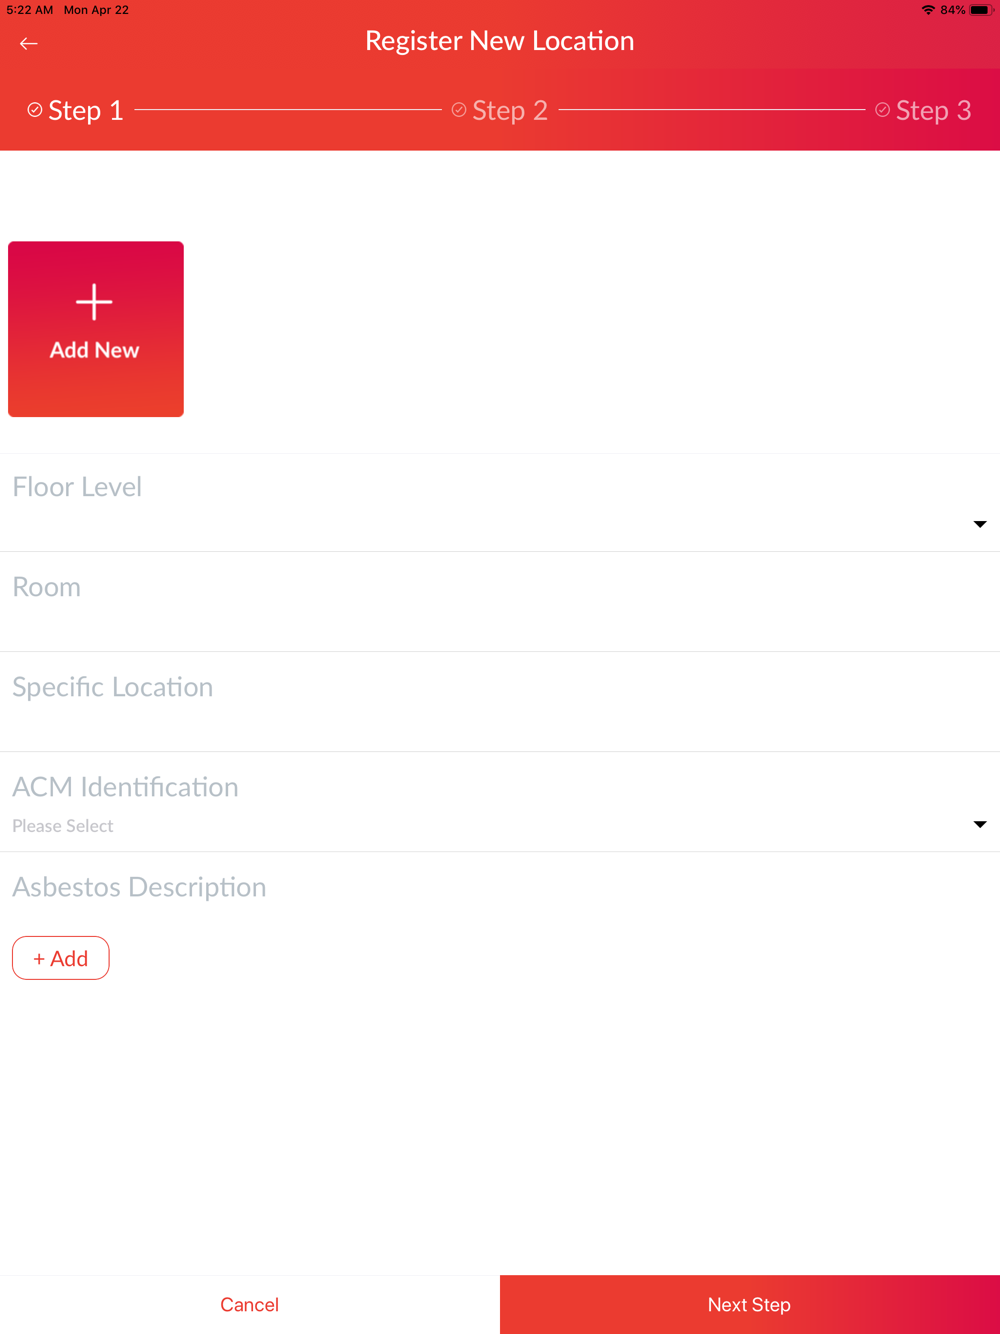Tap the plus icon on Add New tile

coord(94,301)
